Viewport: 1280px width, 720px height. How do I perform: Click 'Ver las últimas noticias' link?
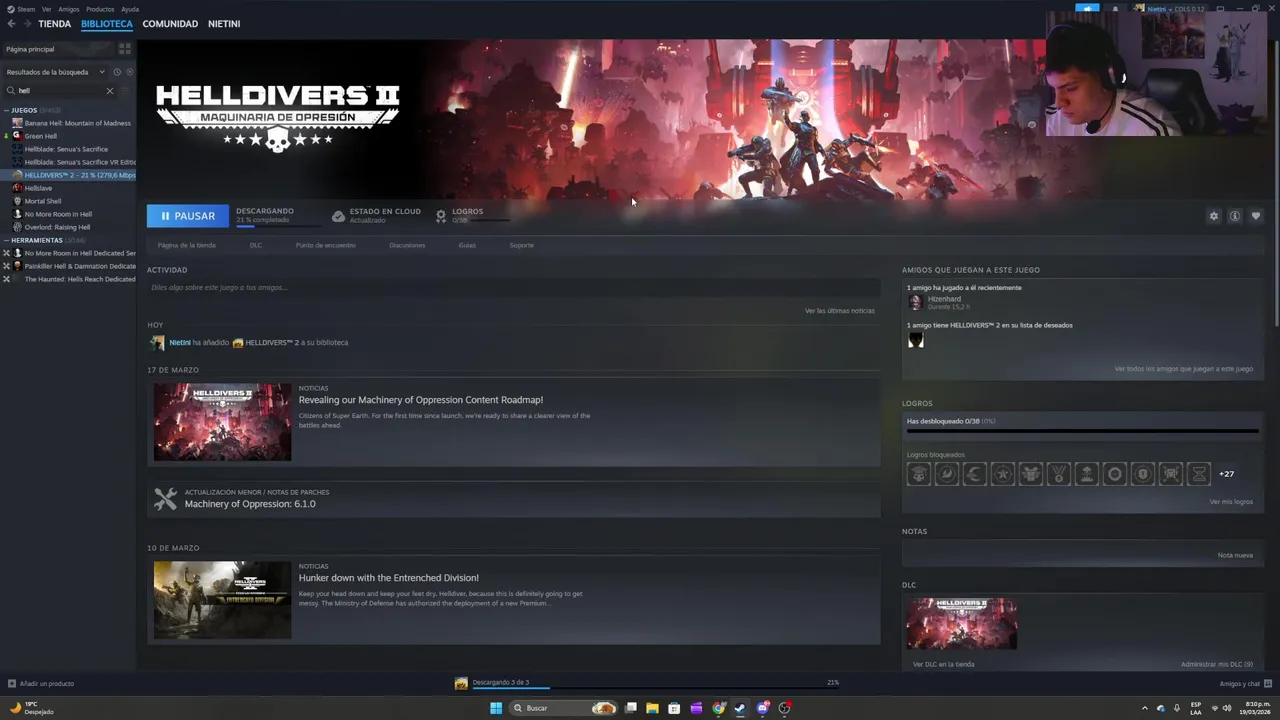[x=840, y=311]
